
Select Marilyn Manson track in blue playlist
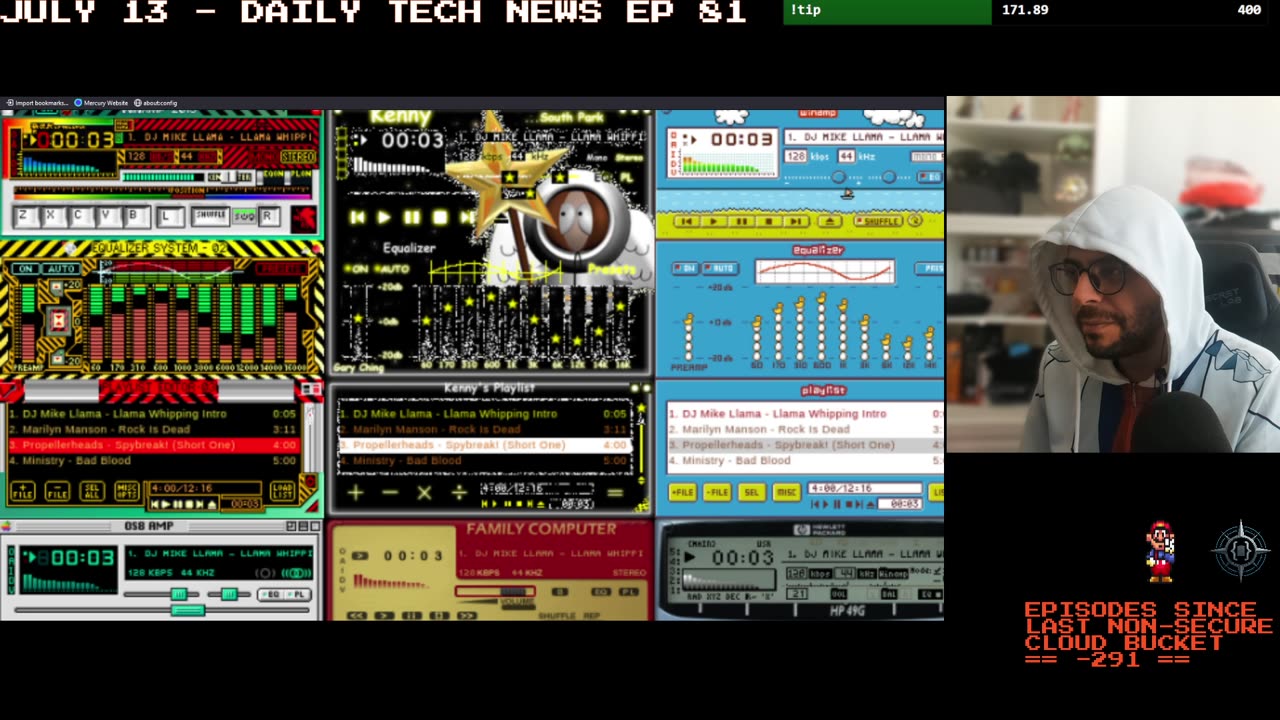click(804, 429)
